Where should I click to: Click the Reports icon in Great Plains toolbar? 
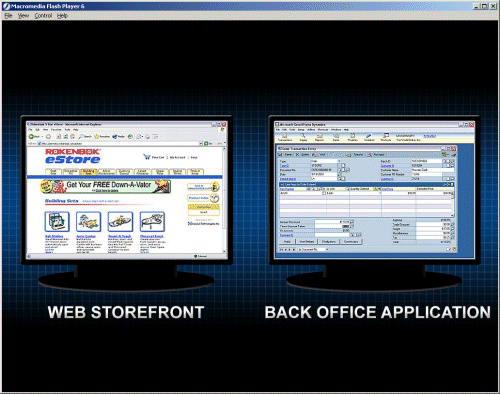(x=319, y=136)
